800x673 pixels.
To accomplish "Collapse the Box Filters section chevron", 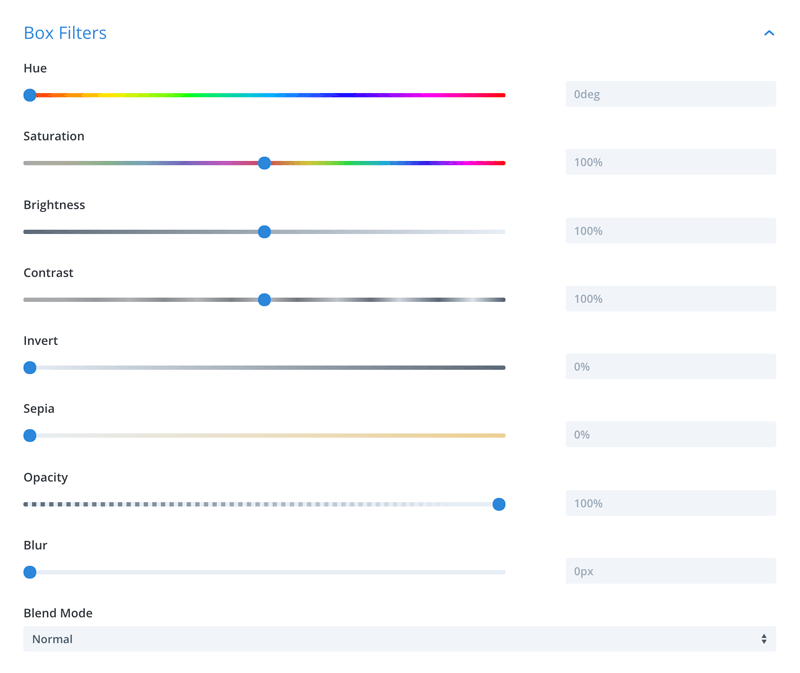I will point(769,33).
